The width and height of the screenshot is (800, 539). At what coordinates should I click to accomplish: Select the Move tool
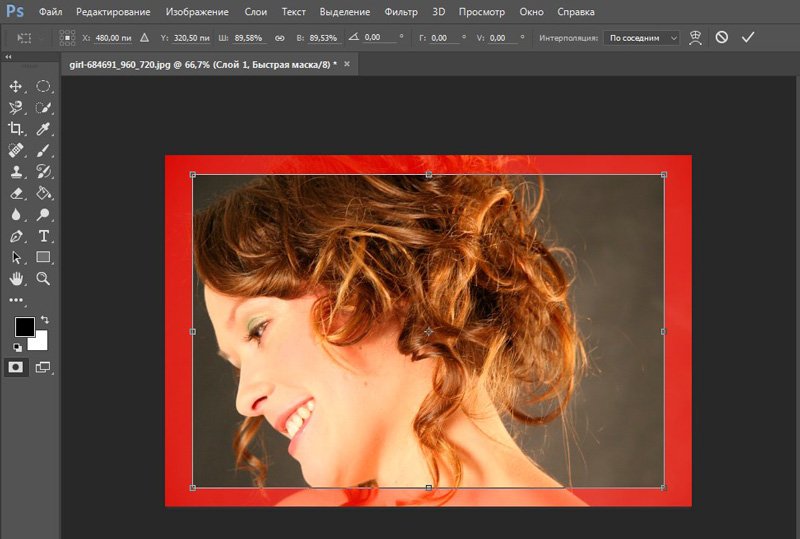(x=16, y=86)
